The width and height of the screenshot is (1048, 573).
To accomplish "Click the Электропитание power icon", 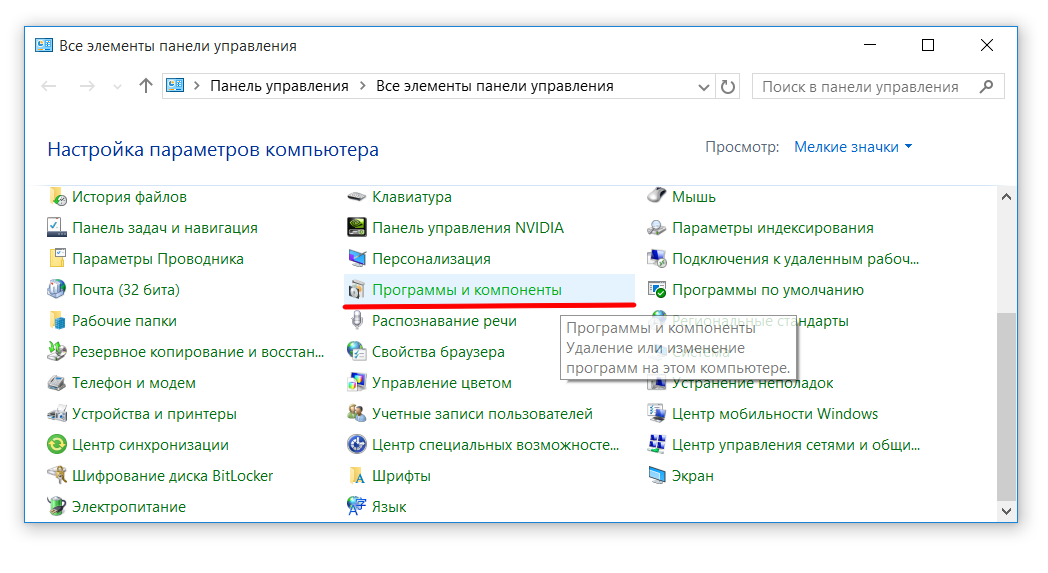I will click(x=57, y=507).
